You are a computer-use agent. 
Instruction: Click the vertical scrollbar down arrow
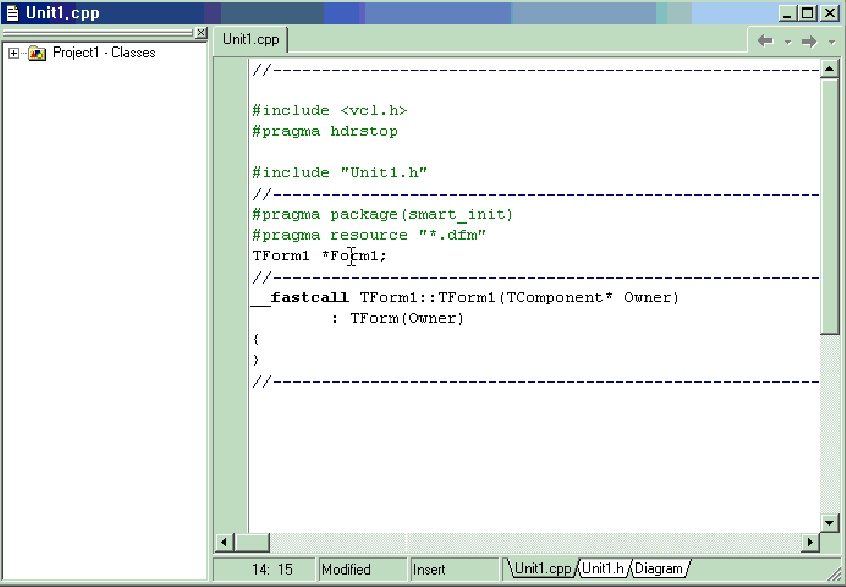(x=829, y=523)
